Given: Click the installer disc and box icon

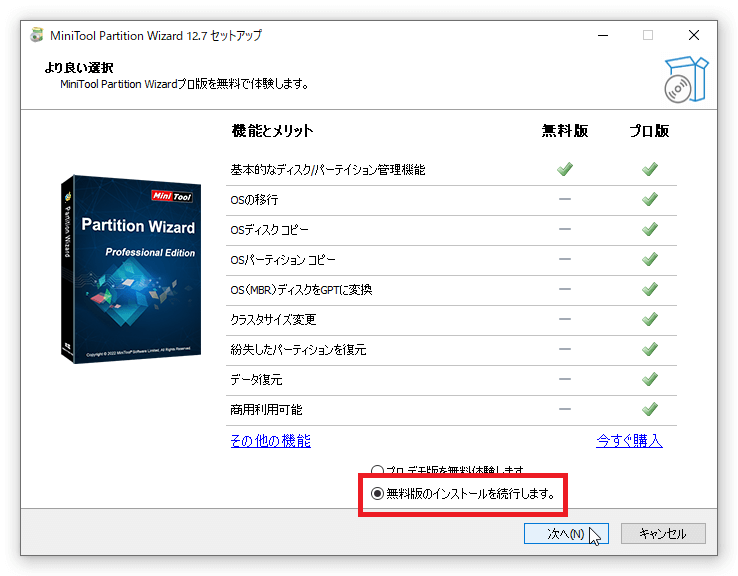Looking at the screenshot, I should click(x=686, y=79).
